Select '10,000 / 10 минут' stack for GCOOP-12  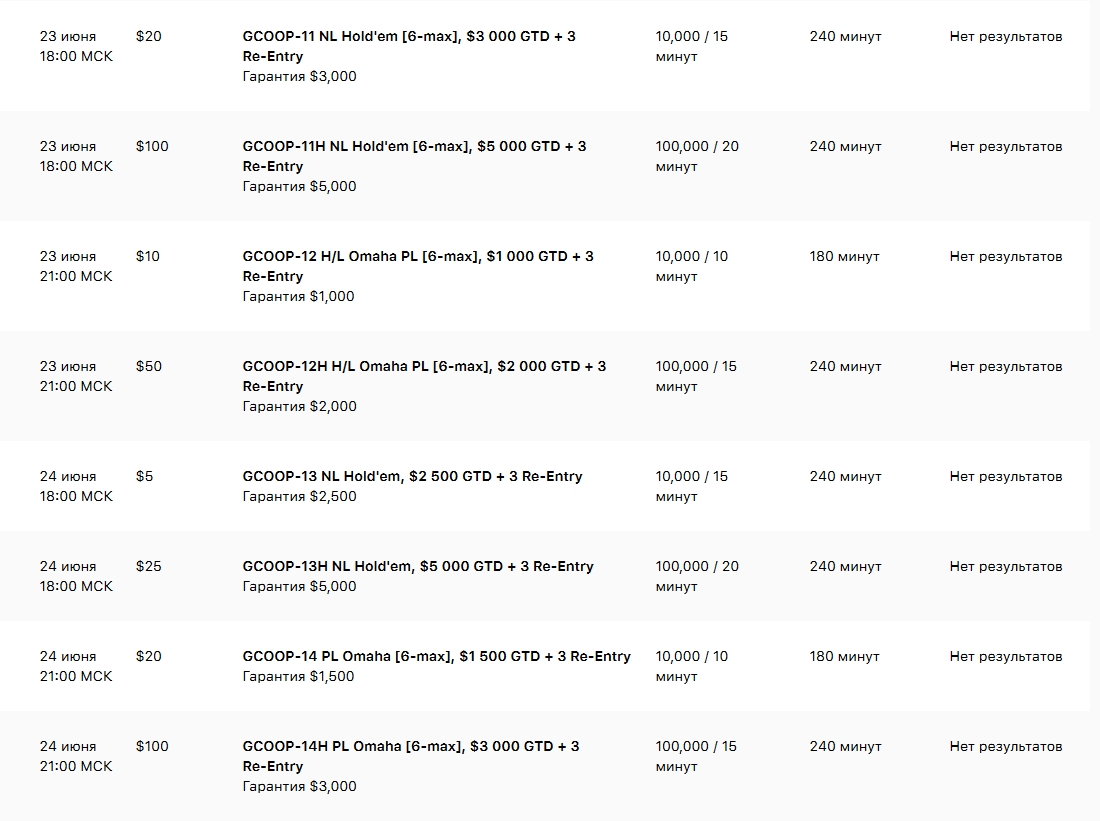692,267
